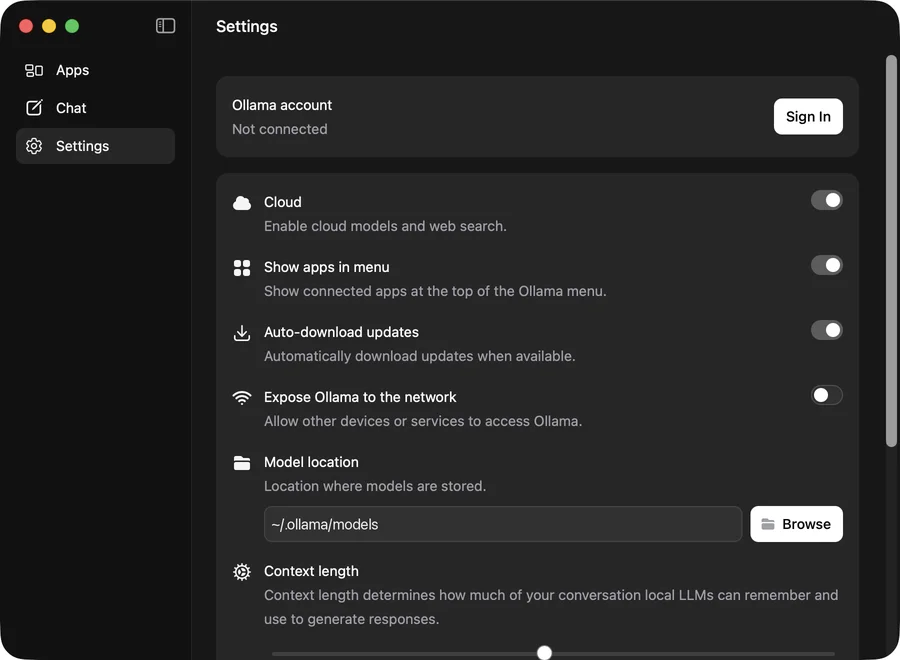Go to the Chat section
The height and width of the screenshot is (660, 900).
[95, 108]
